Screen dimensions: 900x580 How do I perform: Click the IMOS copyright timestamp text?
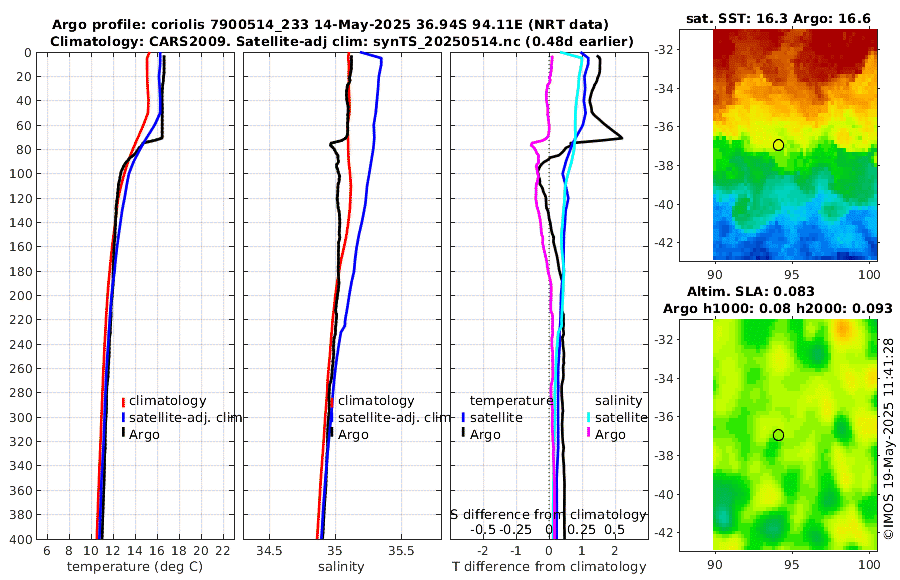887,438
